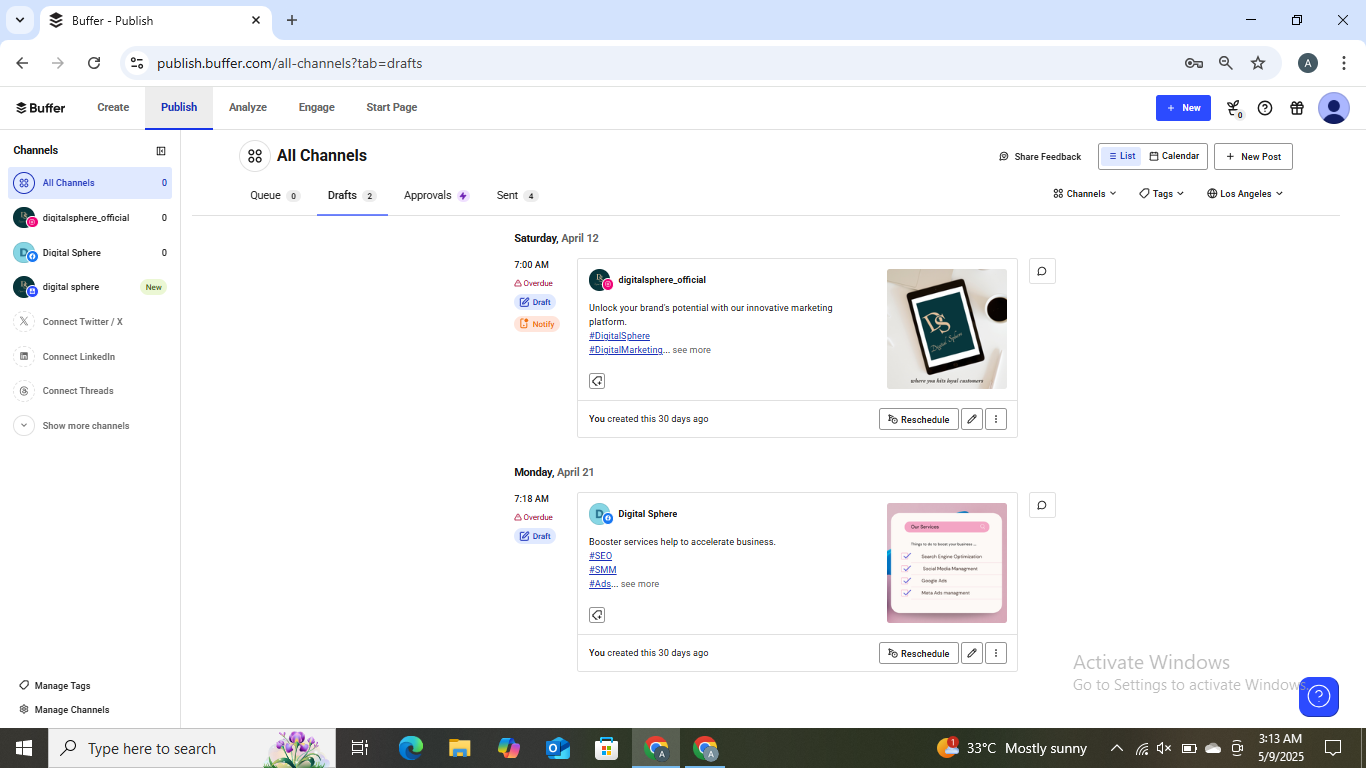Select digitalsphere_official channel in sidebar
1366x768 pixels.
(90, 218)
